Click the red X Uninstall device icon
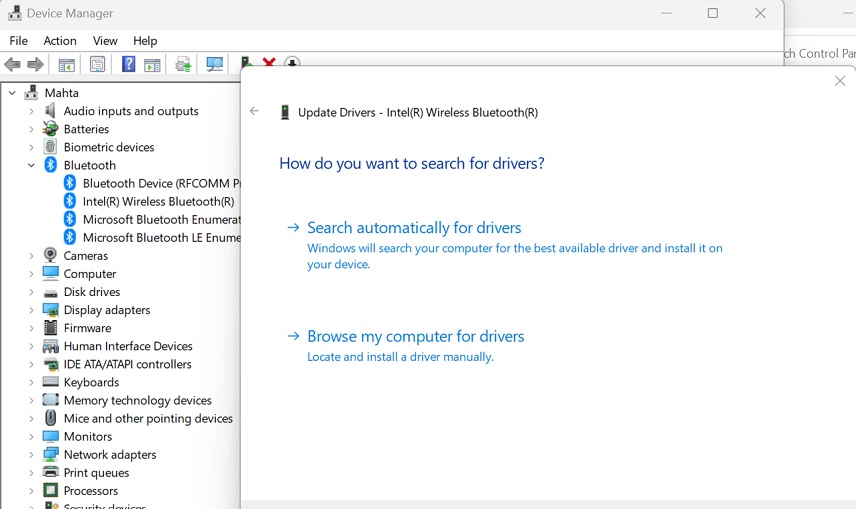Image resolution: width=856 pixels, height=509 pixels. click(x=269, y=62)
